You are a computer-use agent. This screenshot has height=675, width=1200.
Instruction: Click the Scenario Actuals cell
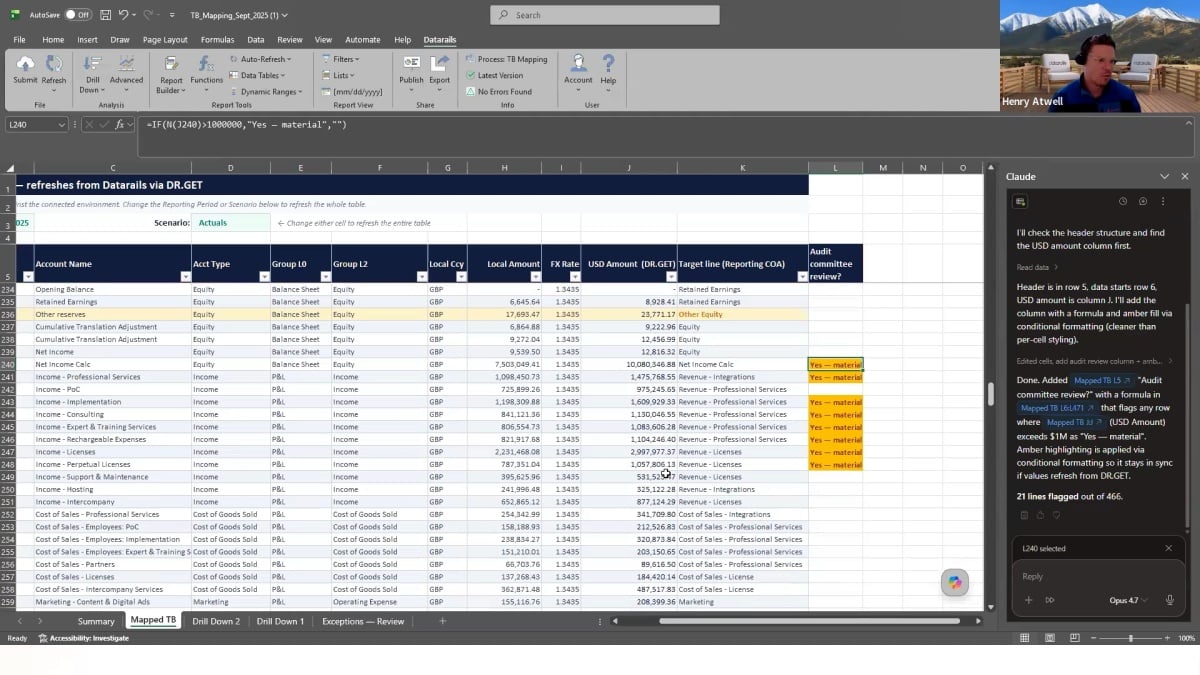pos(231,223)
